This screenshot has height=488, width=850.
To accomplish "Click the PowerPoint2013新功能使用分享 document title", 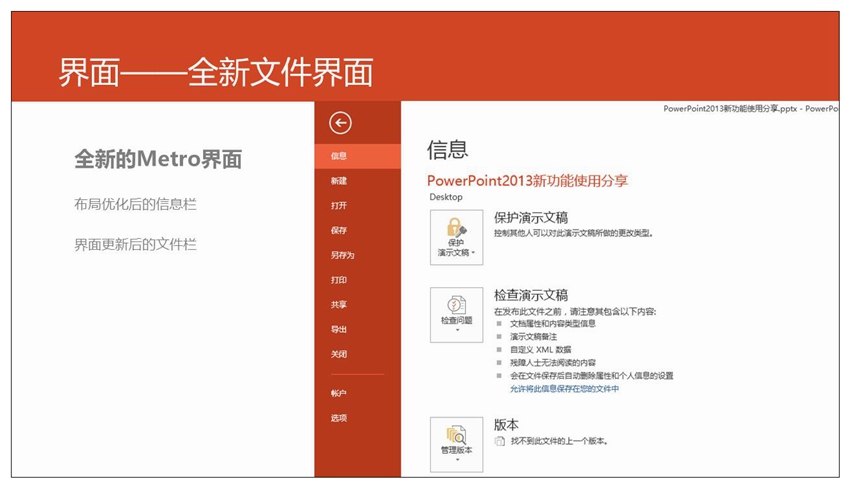I will pyautogui.click(x=527, y=181).
